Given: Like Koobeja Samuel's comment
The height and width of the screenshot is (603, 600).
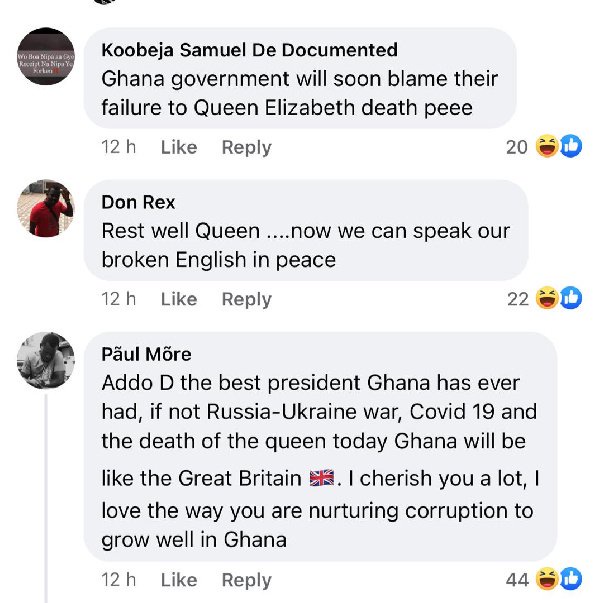Looking at the screenshot, I should [179, 147].
